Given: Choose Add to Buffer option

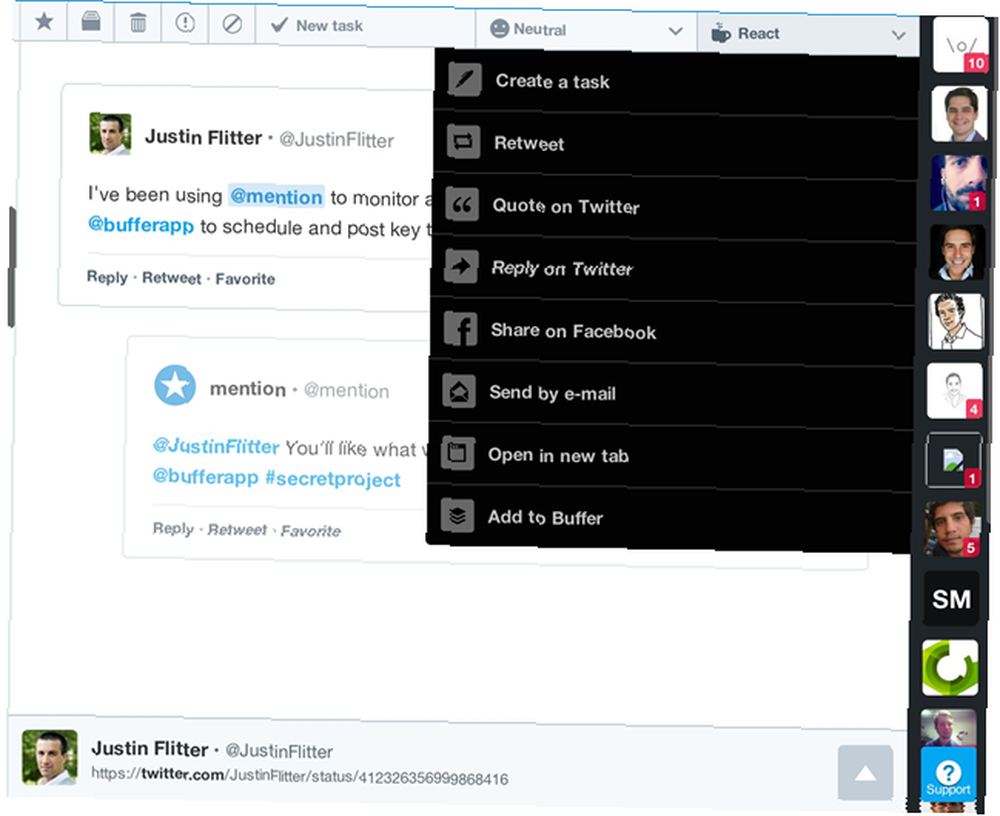Looking at the screenshot, I should (668, 517).
